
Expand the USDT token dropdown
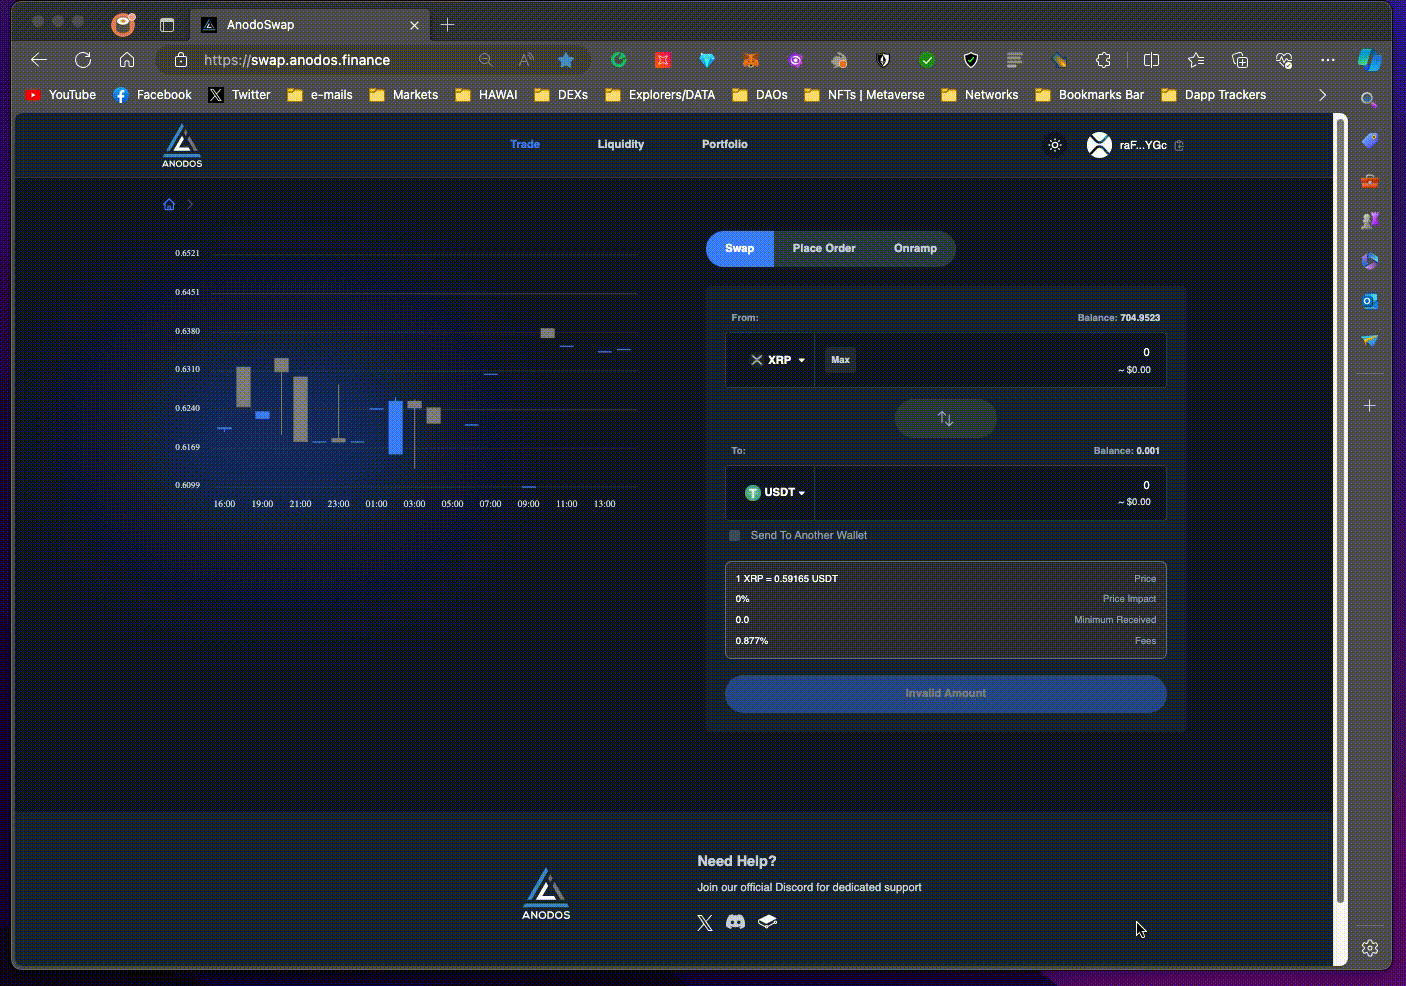pos(776,493)
